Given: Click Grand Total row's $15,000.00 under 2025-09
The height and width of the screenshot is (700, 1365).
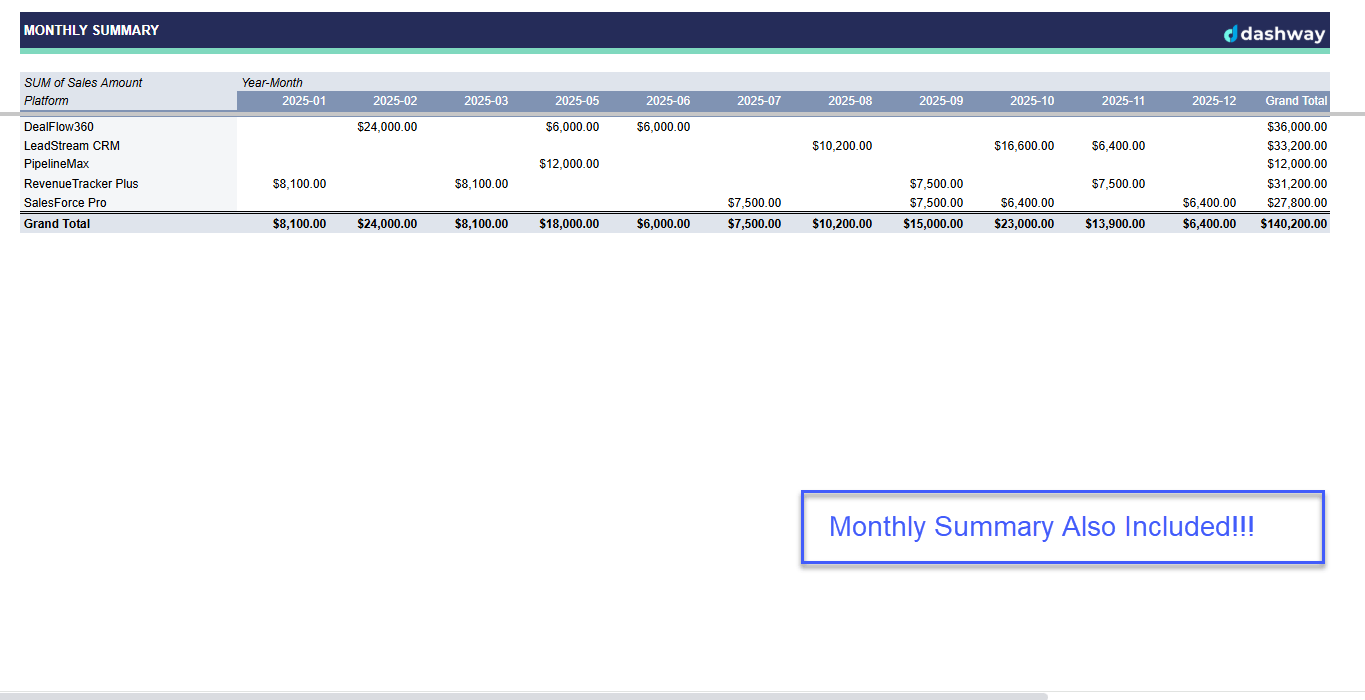Looking at the screenshot, I should (933, 224).
